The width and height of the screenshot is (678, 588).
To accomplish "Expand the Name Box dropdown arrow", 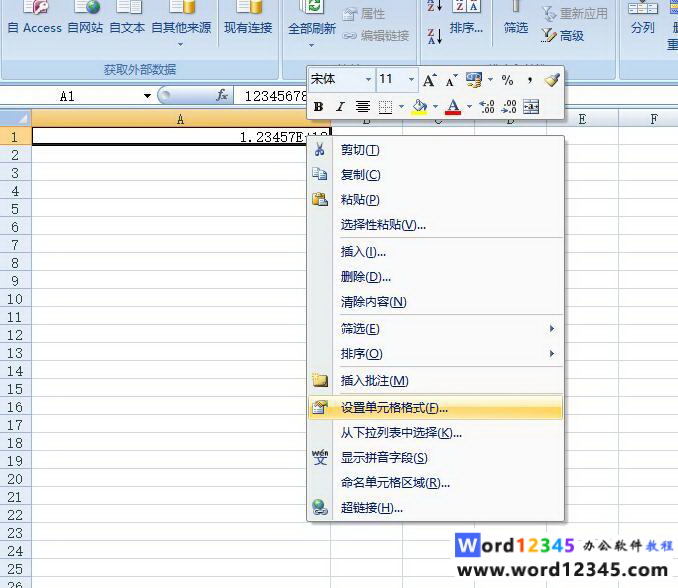I will point(148,96).
